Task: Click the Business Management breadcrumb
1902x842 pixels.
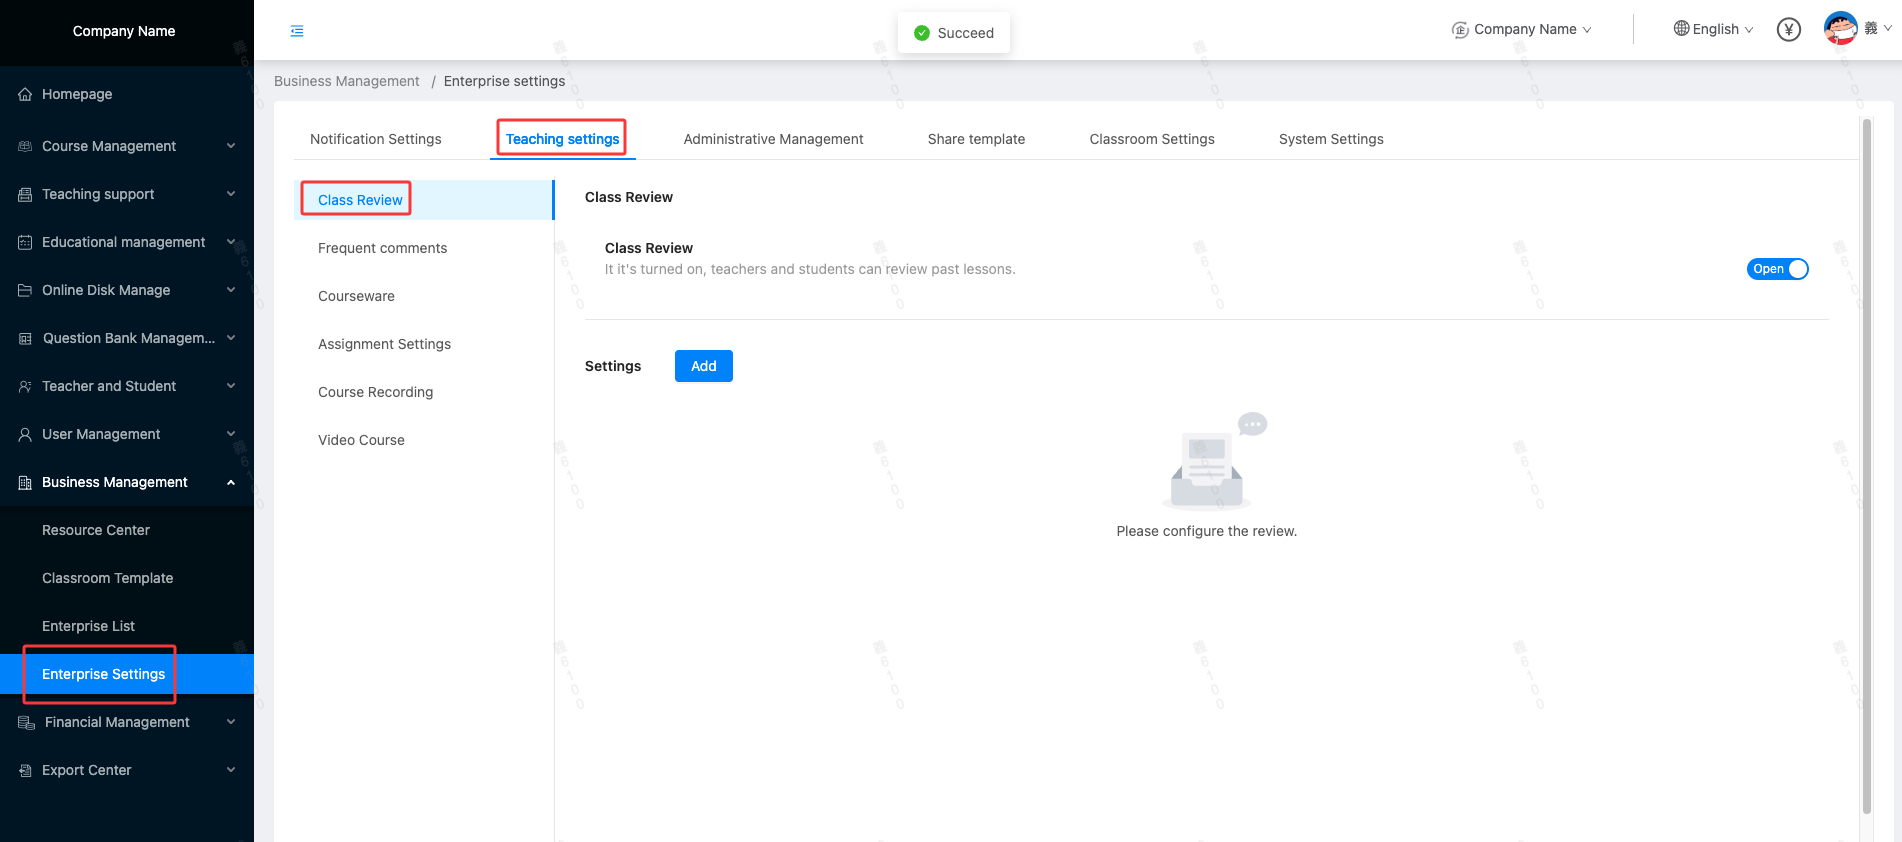Action: click(x=346, y=81)
